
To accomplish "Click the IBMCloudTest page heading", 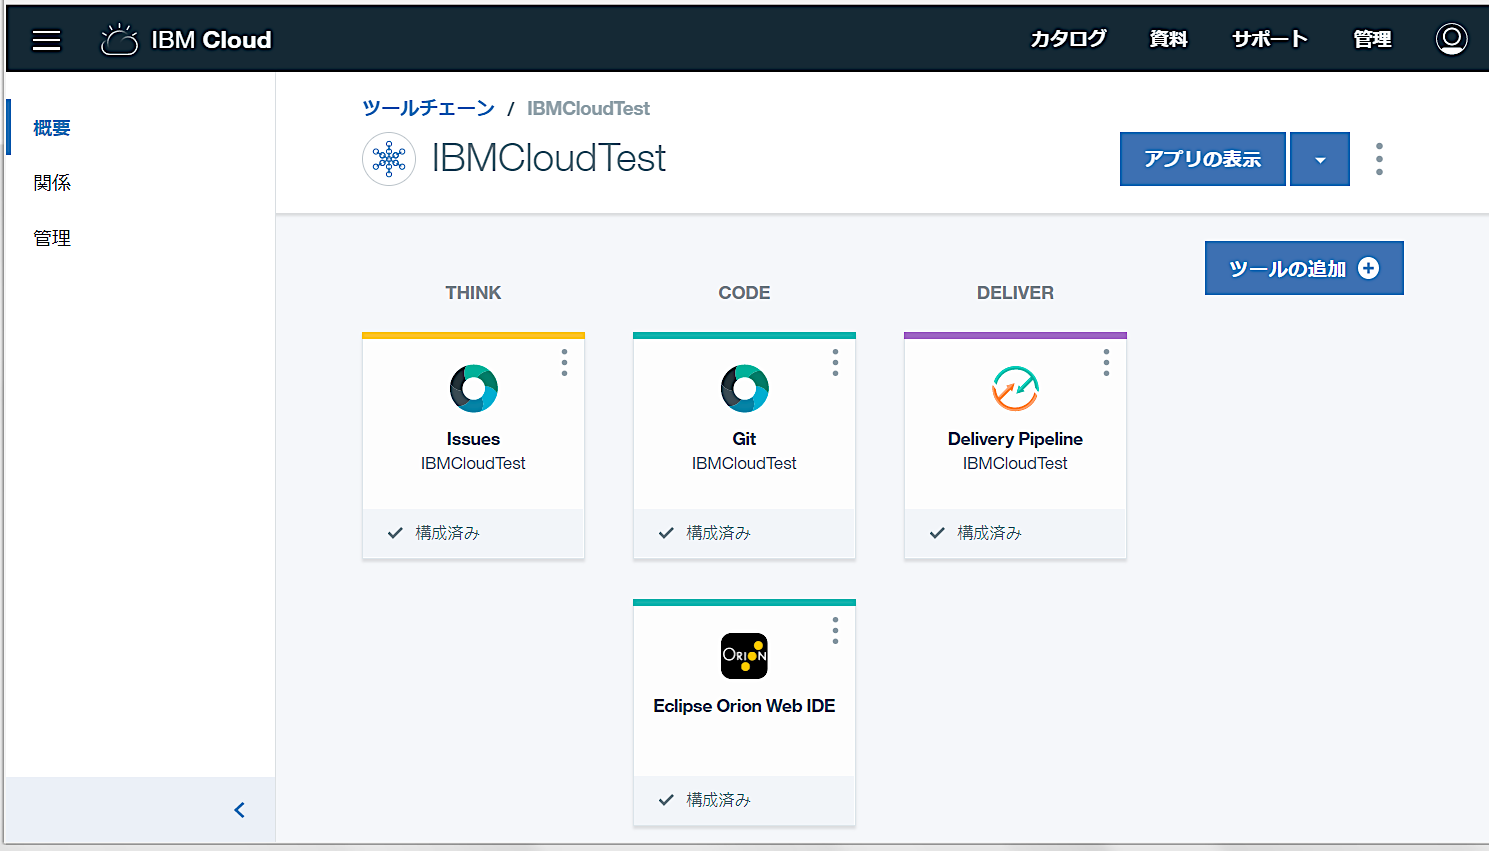I will (548, 158).
